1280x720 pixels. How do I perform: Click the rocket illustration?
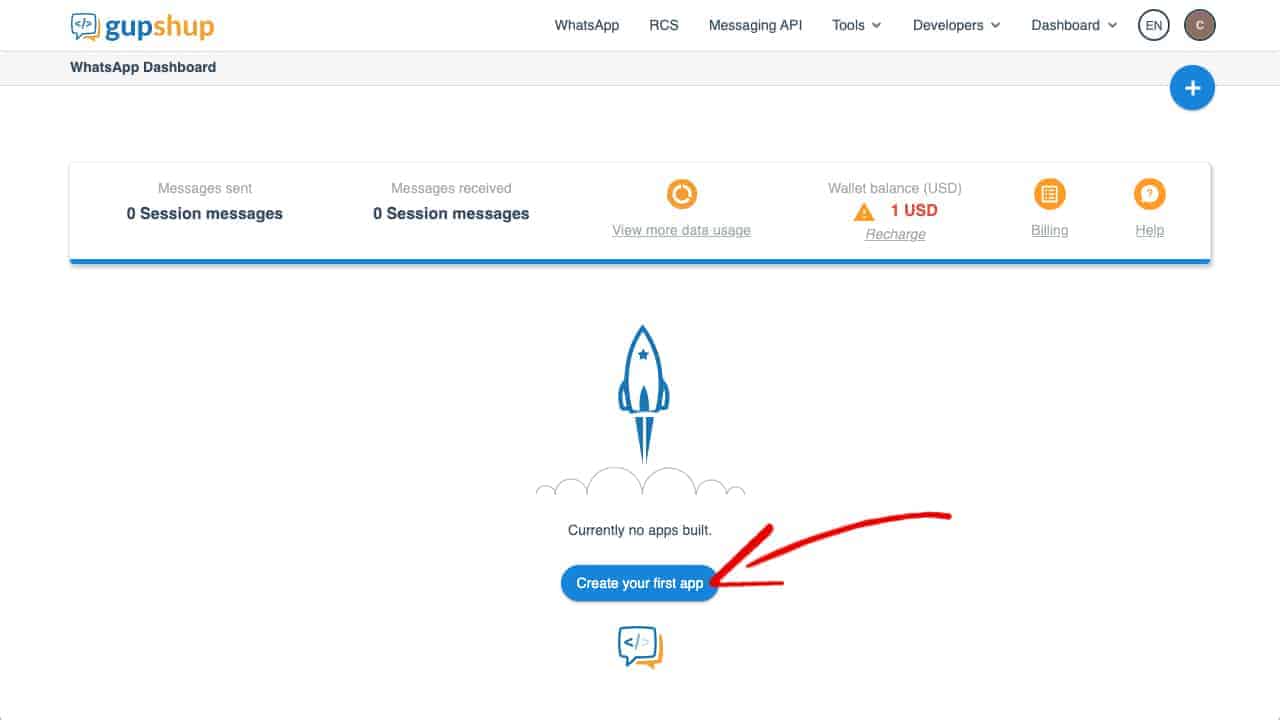[x=641, y=395]
